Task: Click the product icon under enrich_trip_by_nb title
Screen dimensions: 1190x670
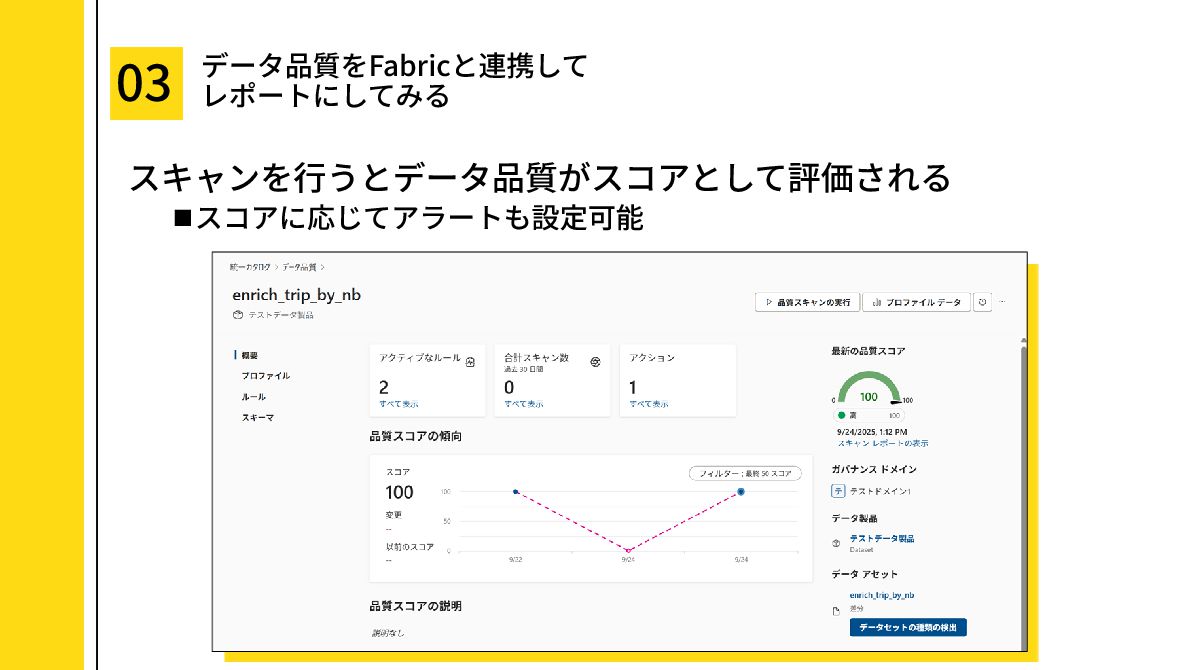Action: point(237,315)
